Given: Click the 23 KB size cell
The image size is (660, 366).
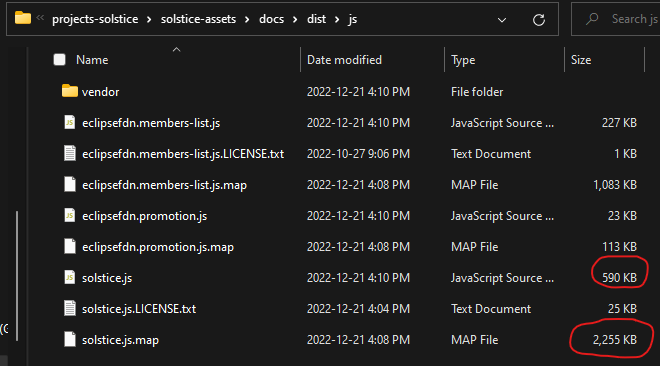Looking at the screenshot, I should [622, 216].
